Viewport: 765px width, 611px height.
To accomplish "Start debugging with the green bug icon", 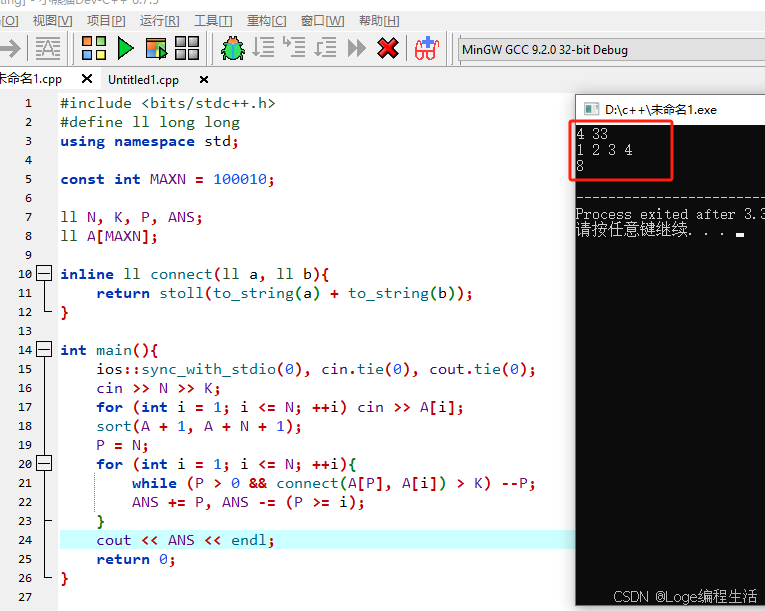I will coord(233,48).
